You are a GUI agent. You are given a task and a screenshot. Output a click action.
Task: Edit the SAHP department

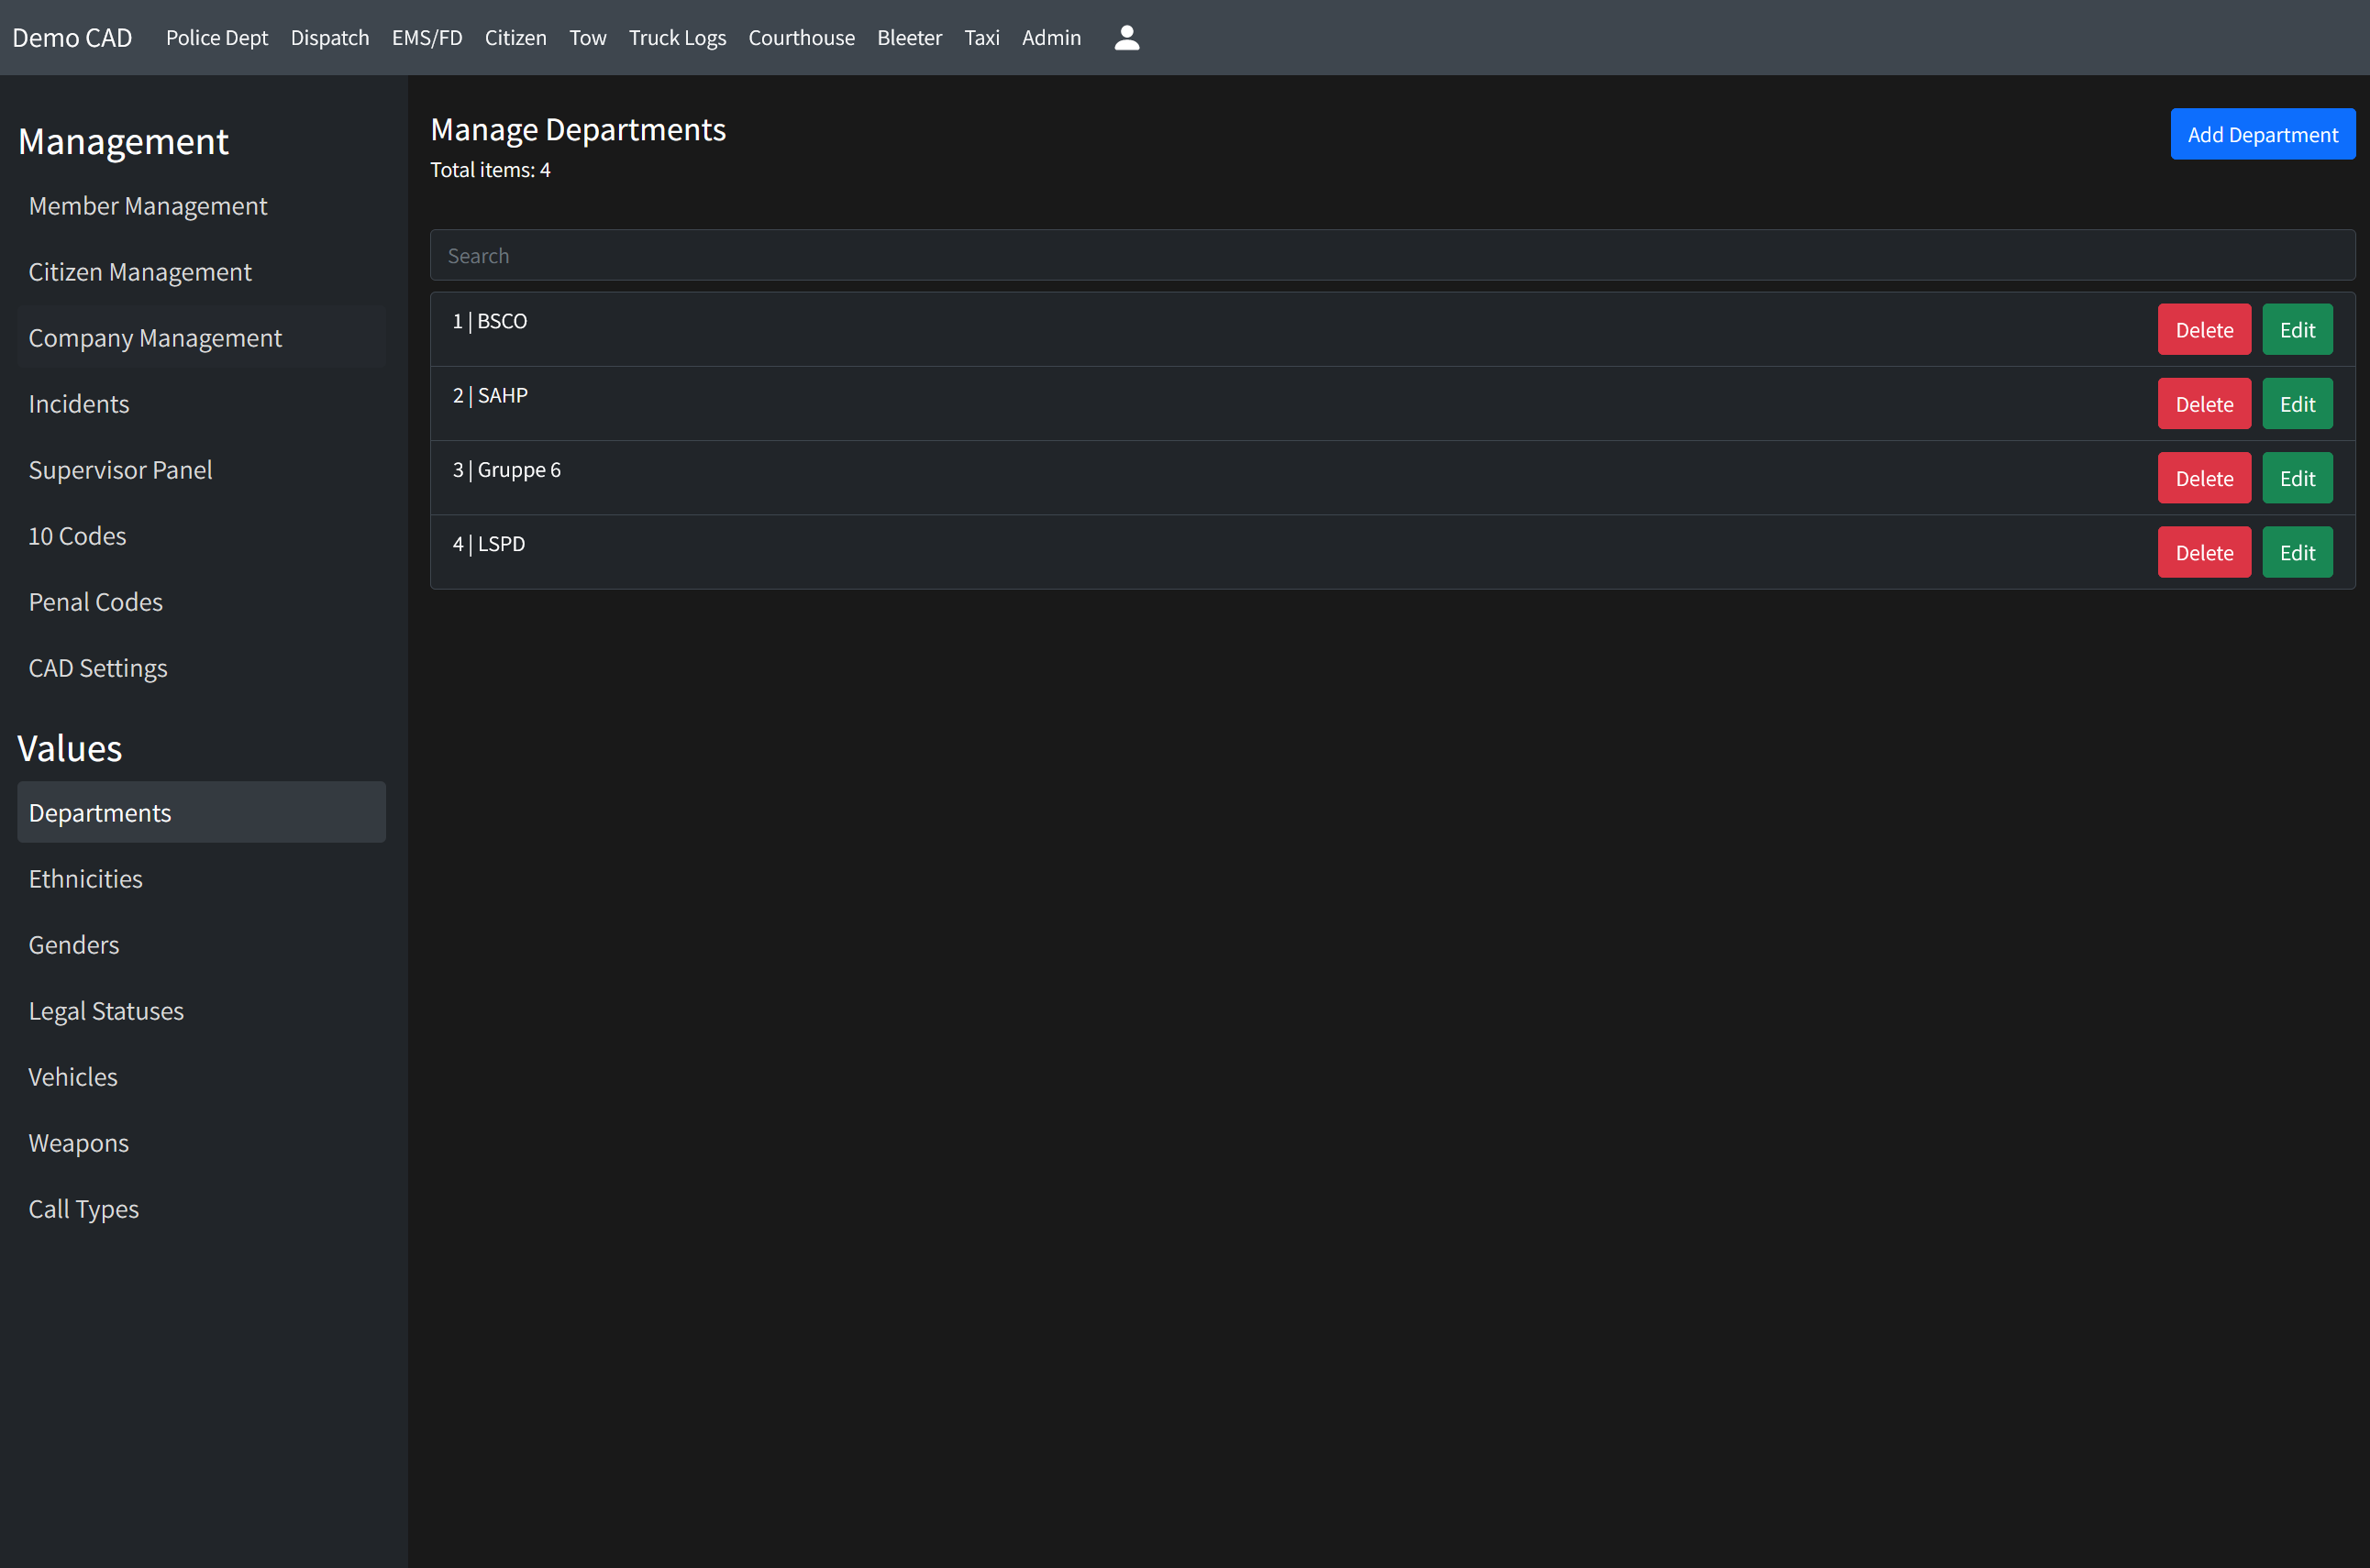(x=2296, y=404)
